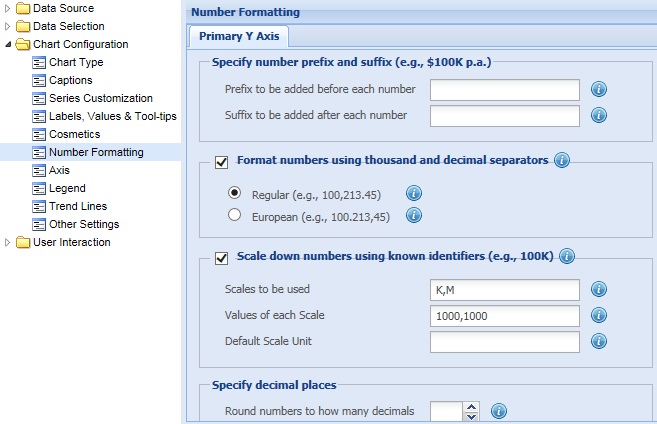
Task: Collapse the Chart Configuration folder
Action: (x=9, y=44)
